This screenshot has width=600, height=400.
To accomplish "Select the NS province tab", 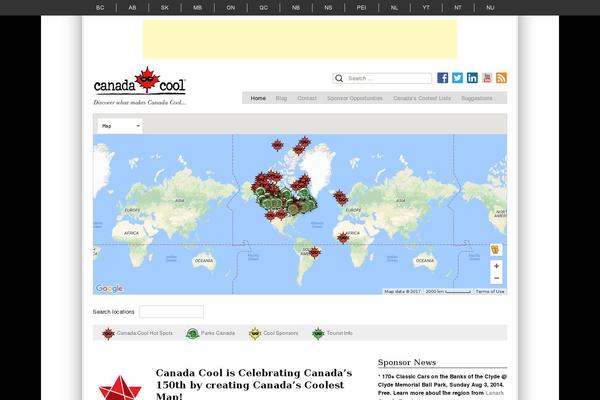I will coord(328,8).
